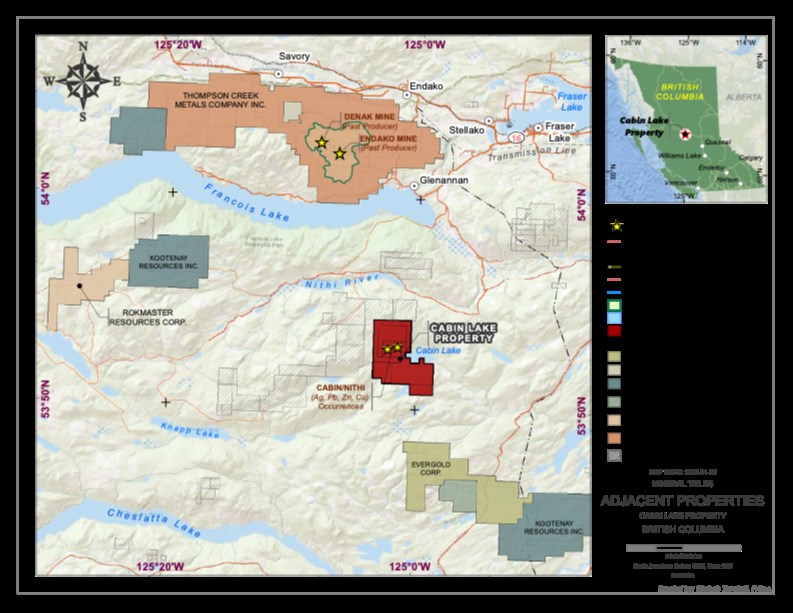Image resolution: width=793 pixels, height=613 pixels.
Task: Pick the orange legend swatch
Action: pyautogui.click(x=614, y=438)
